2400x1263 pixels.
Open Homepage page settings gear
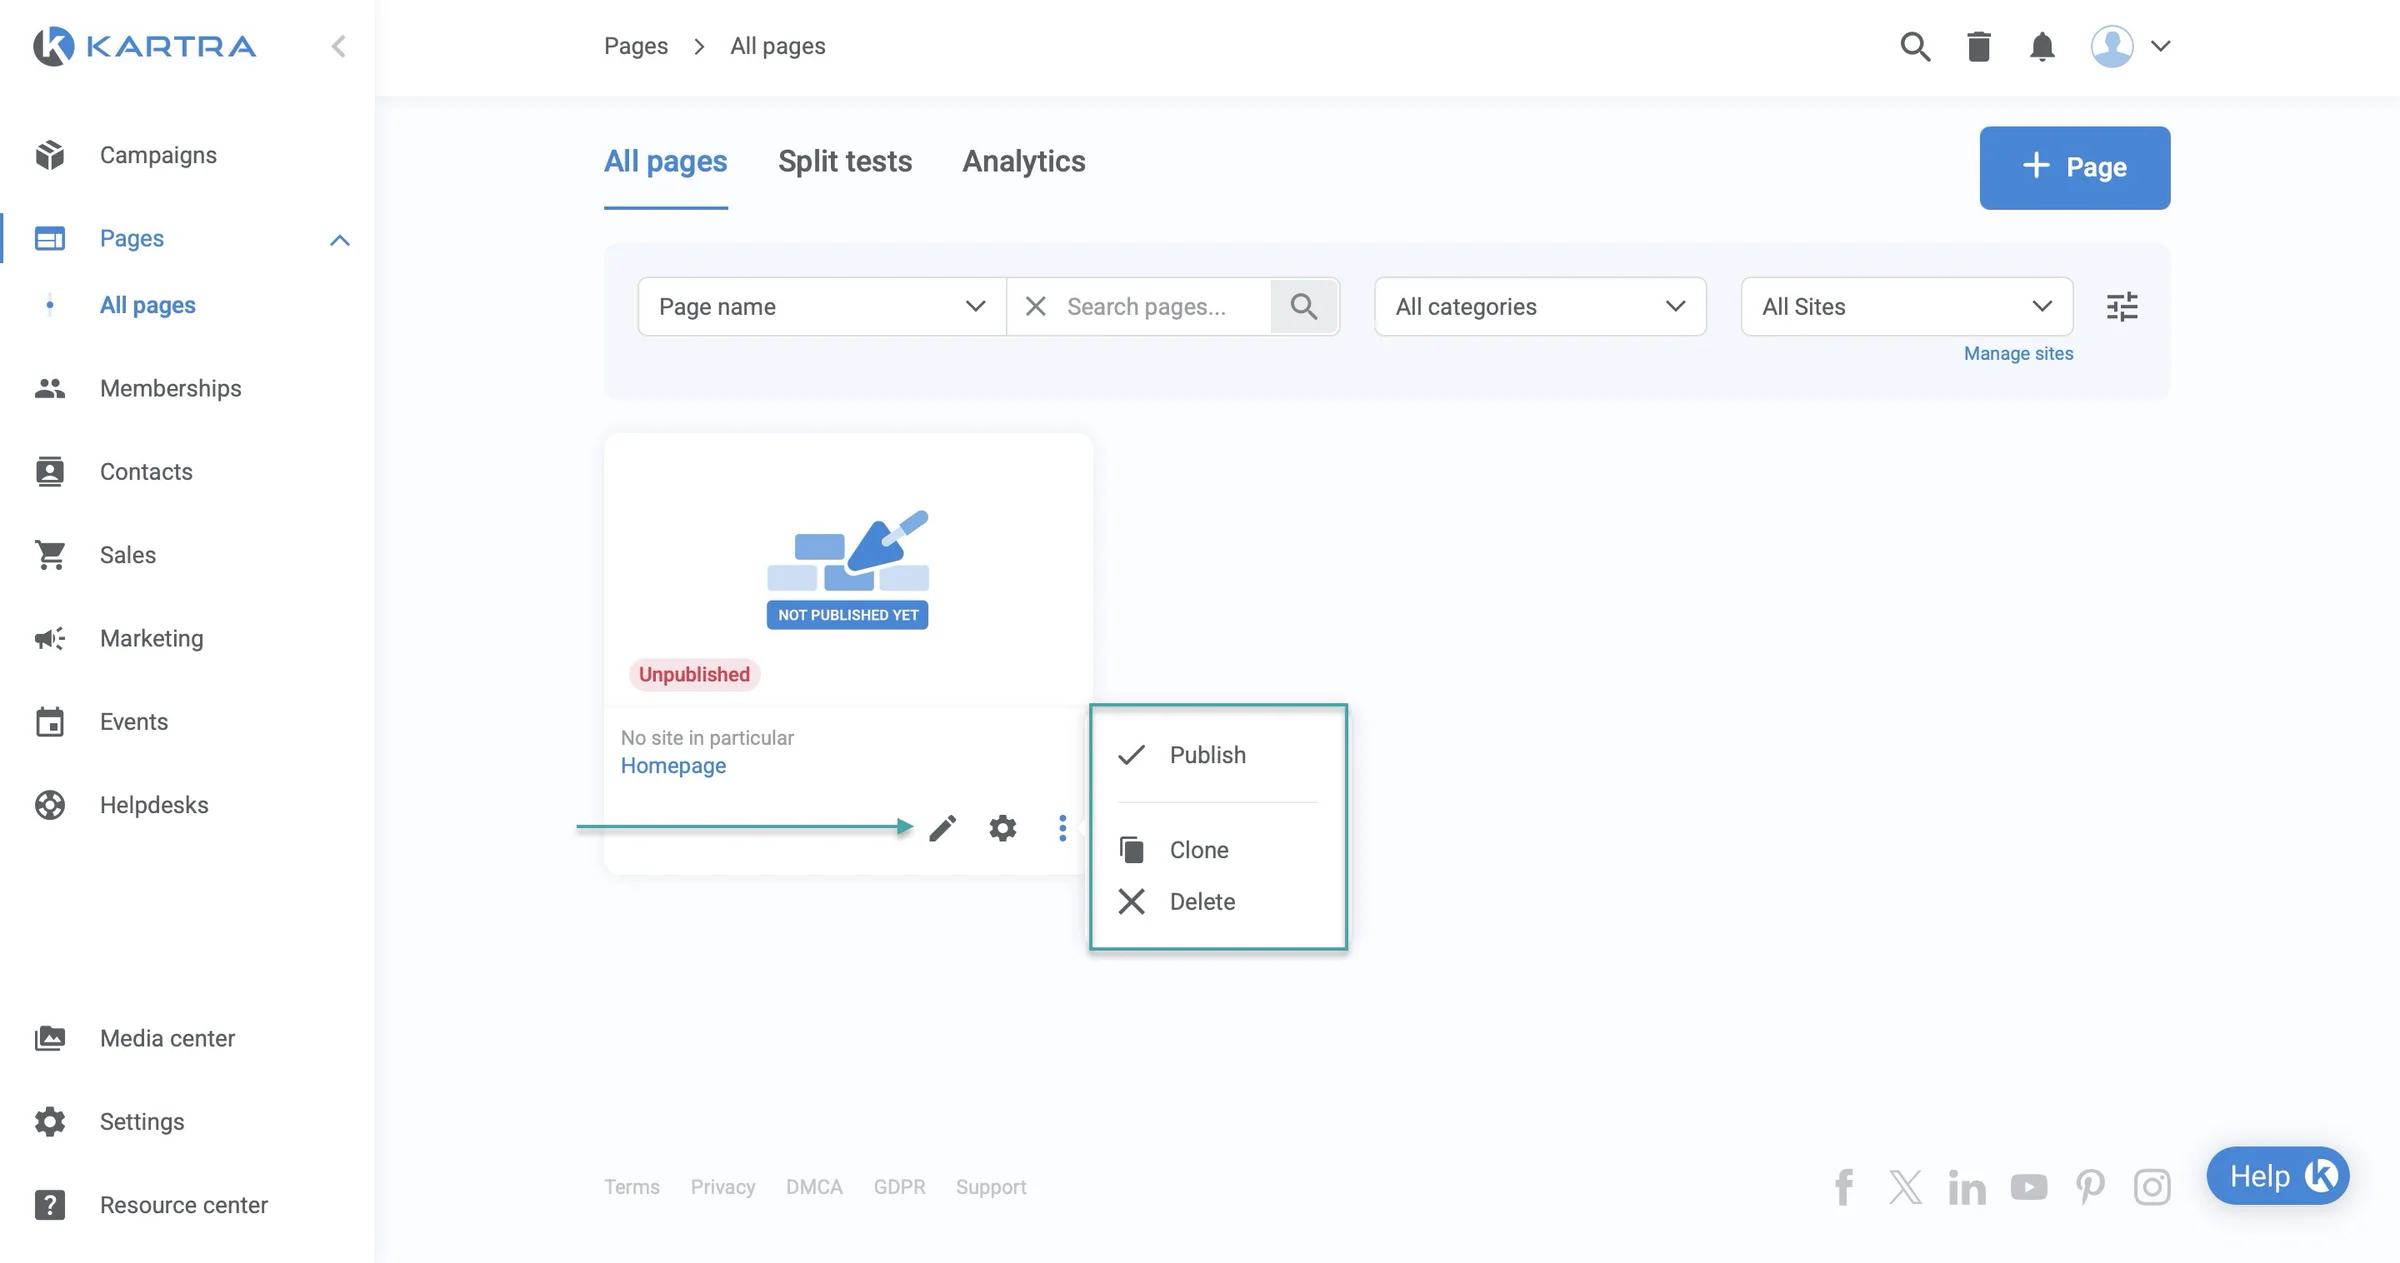click(x=1002, y=828)
